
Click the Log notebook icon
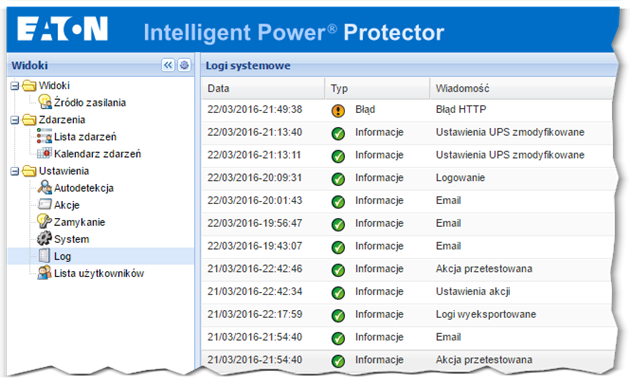click(45, 256)
